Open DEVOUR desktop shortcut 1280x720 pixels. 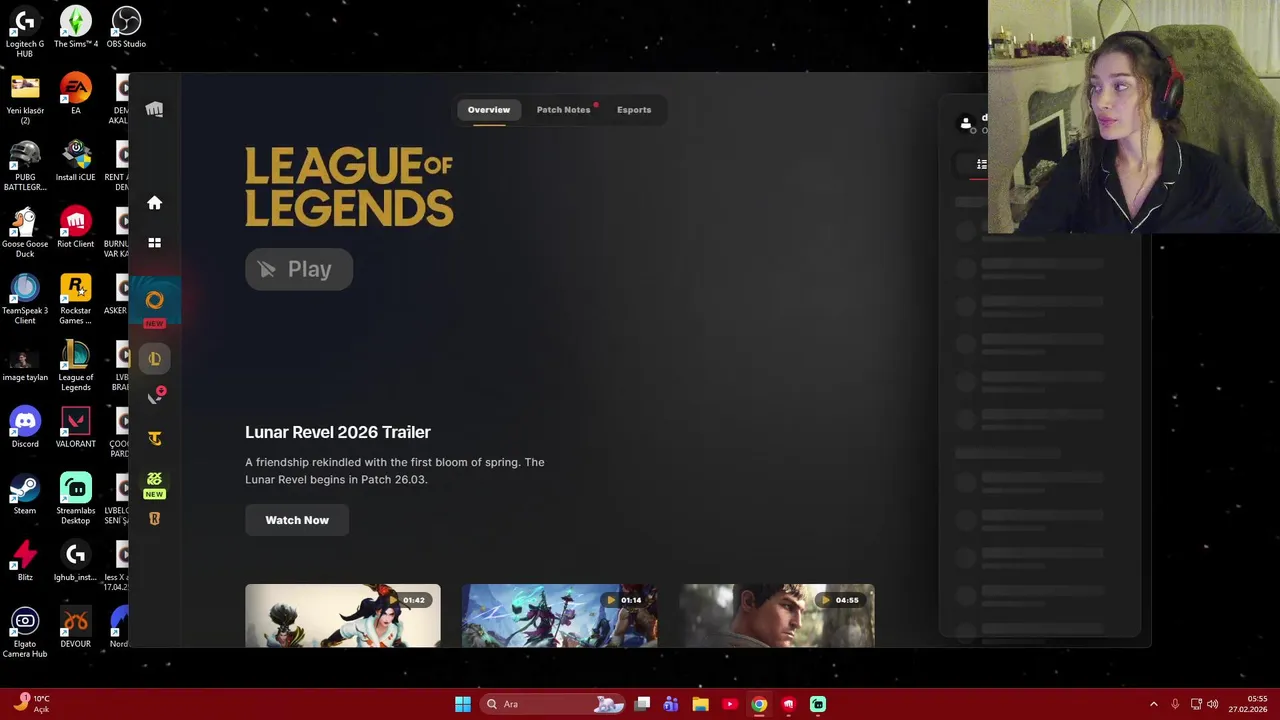click(75, 628)
